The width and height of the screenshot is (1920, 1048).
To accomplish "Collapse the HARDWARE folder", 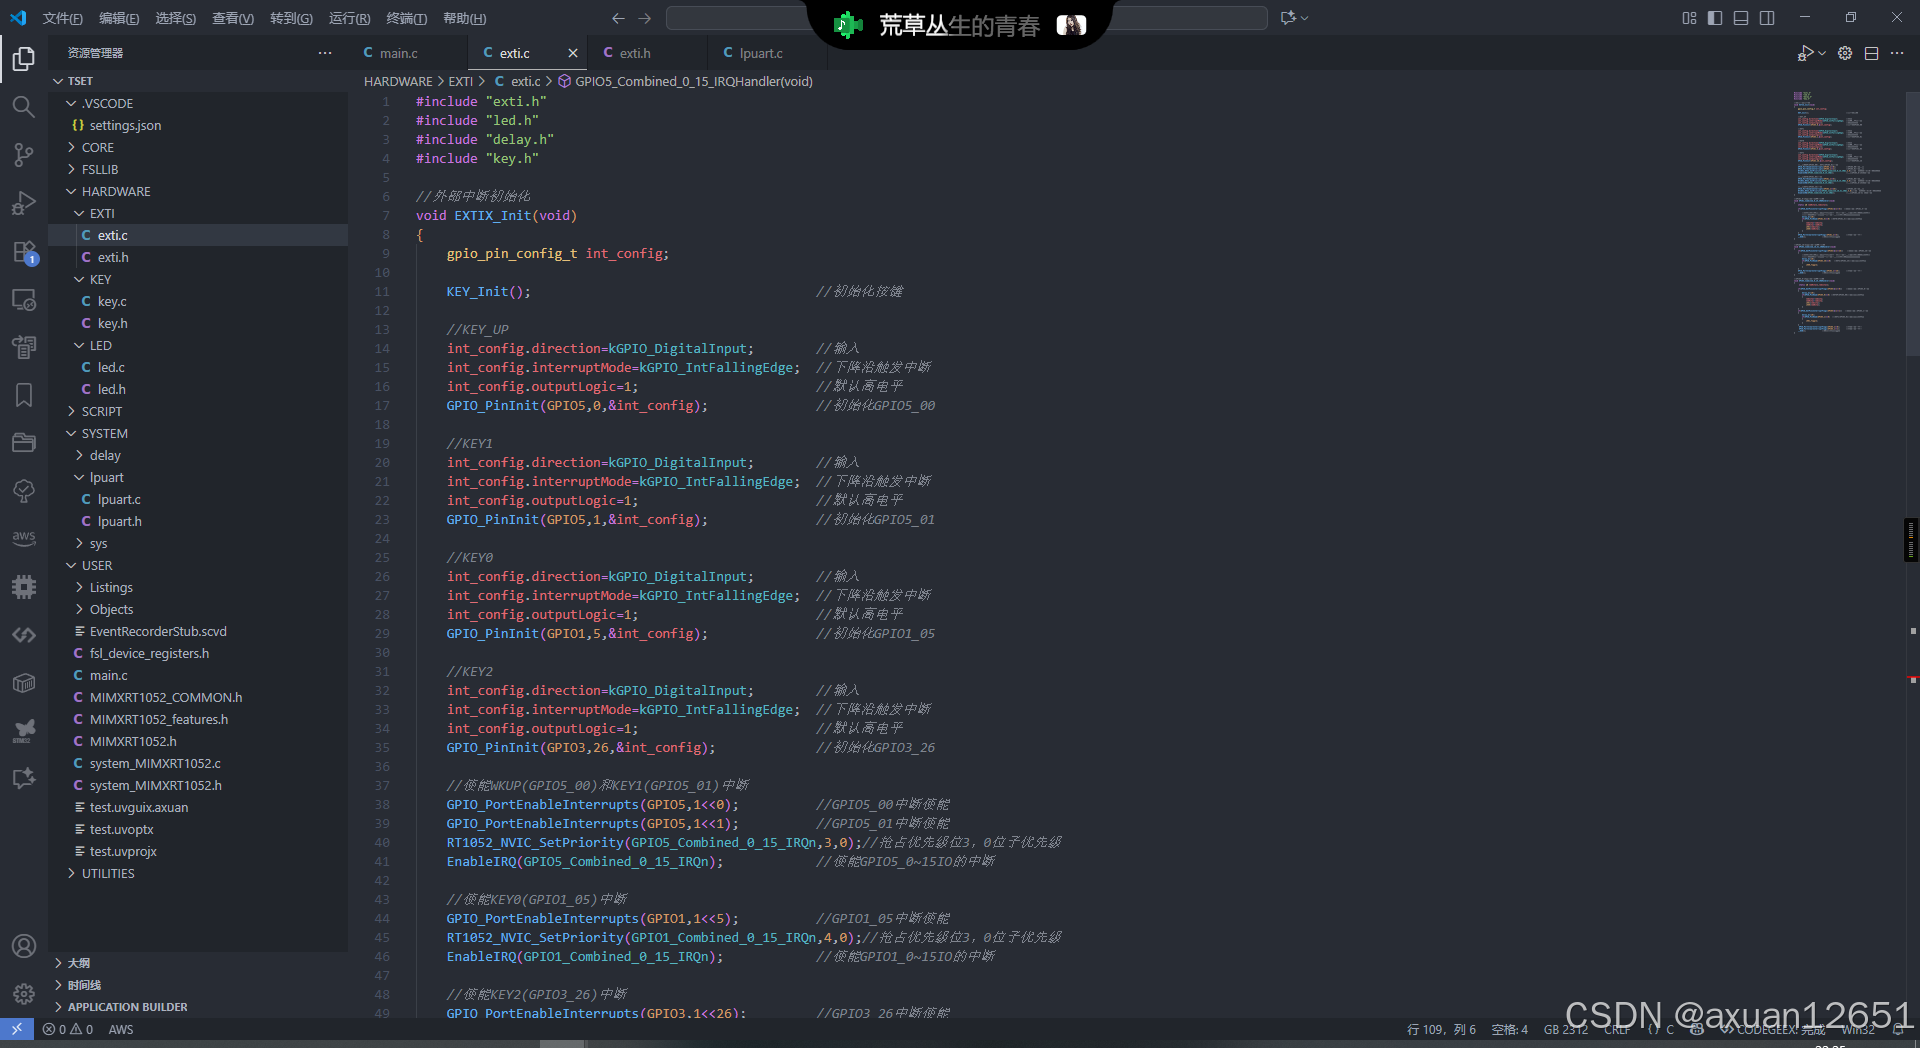I will pyautogui.click(x=198, y=191).
